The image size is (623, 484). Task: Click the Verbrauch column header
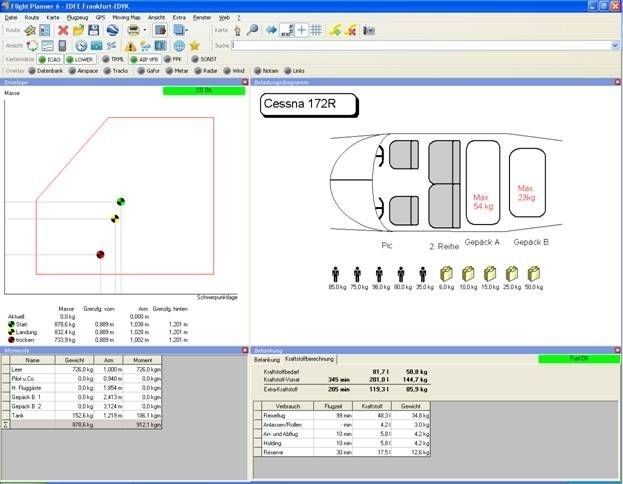point(287,405)
